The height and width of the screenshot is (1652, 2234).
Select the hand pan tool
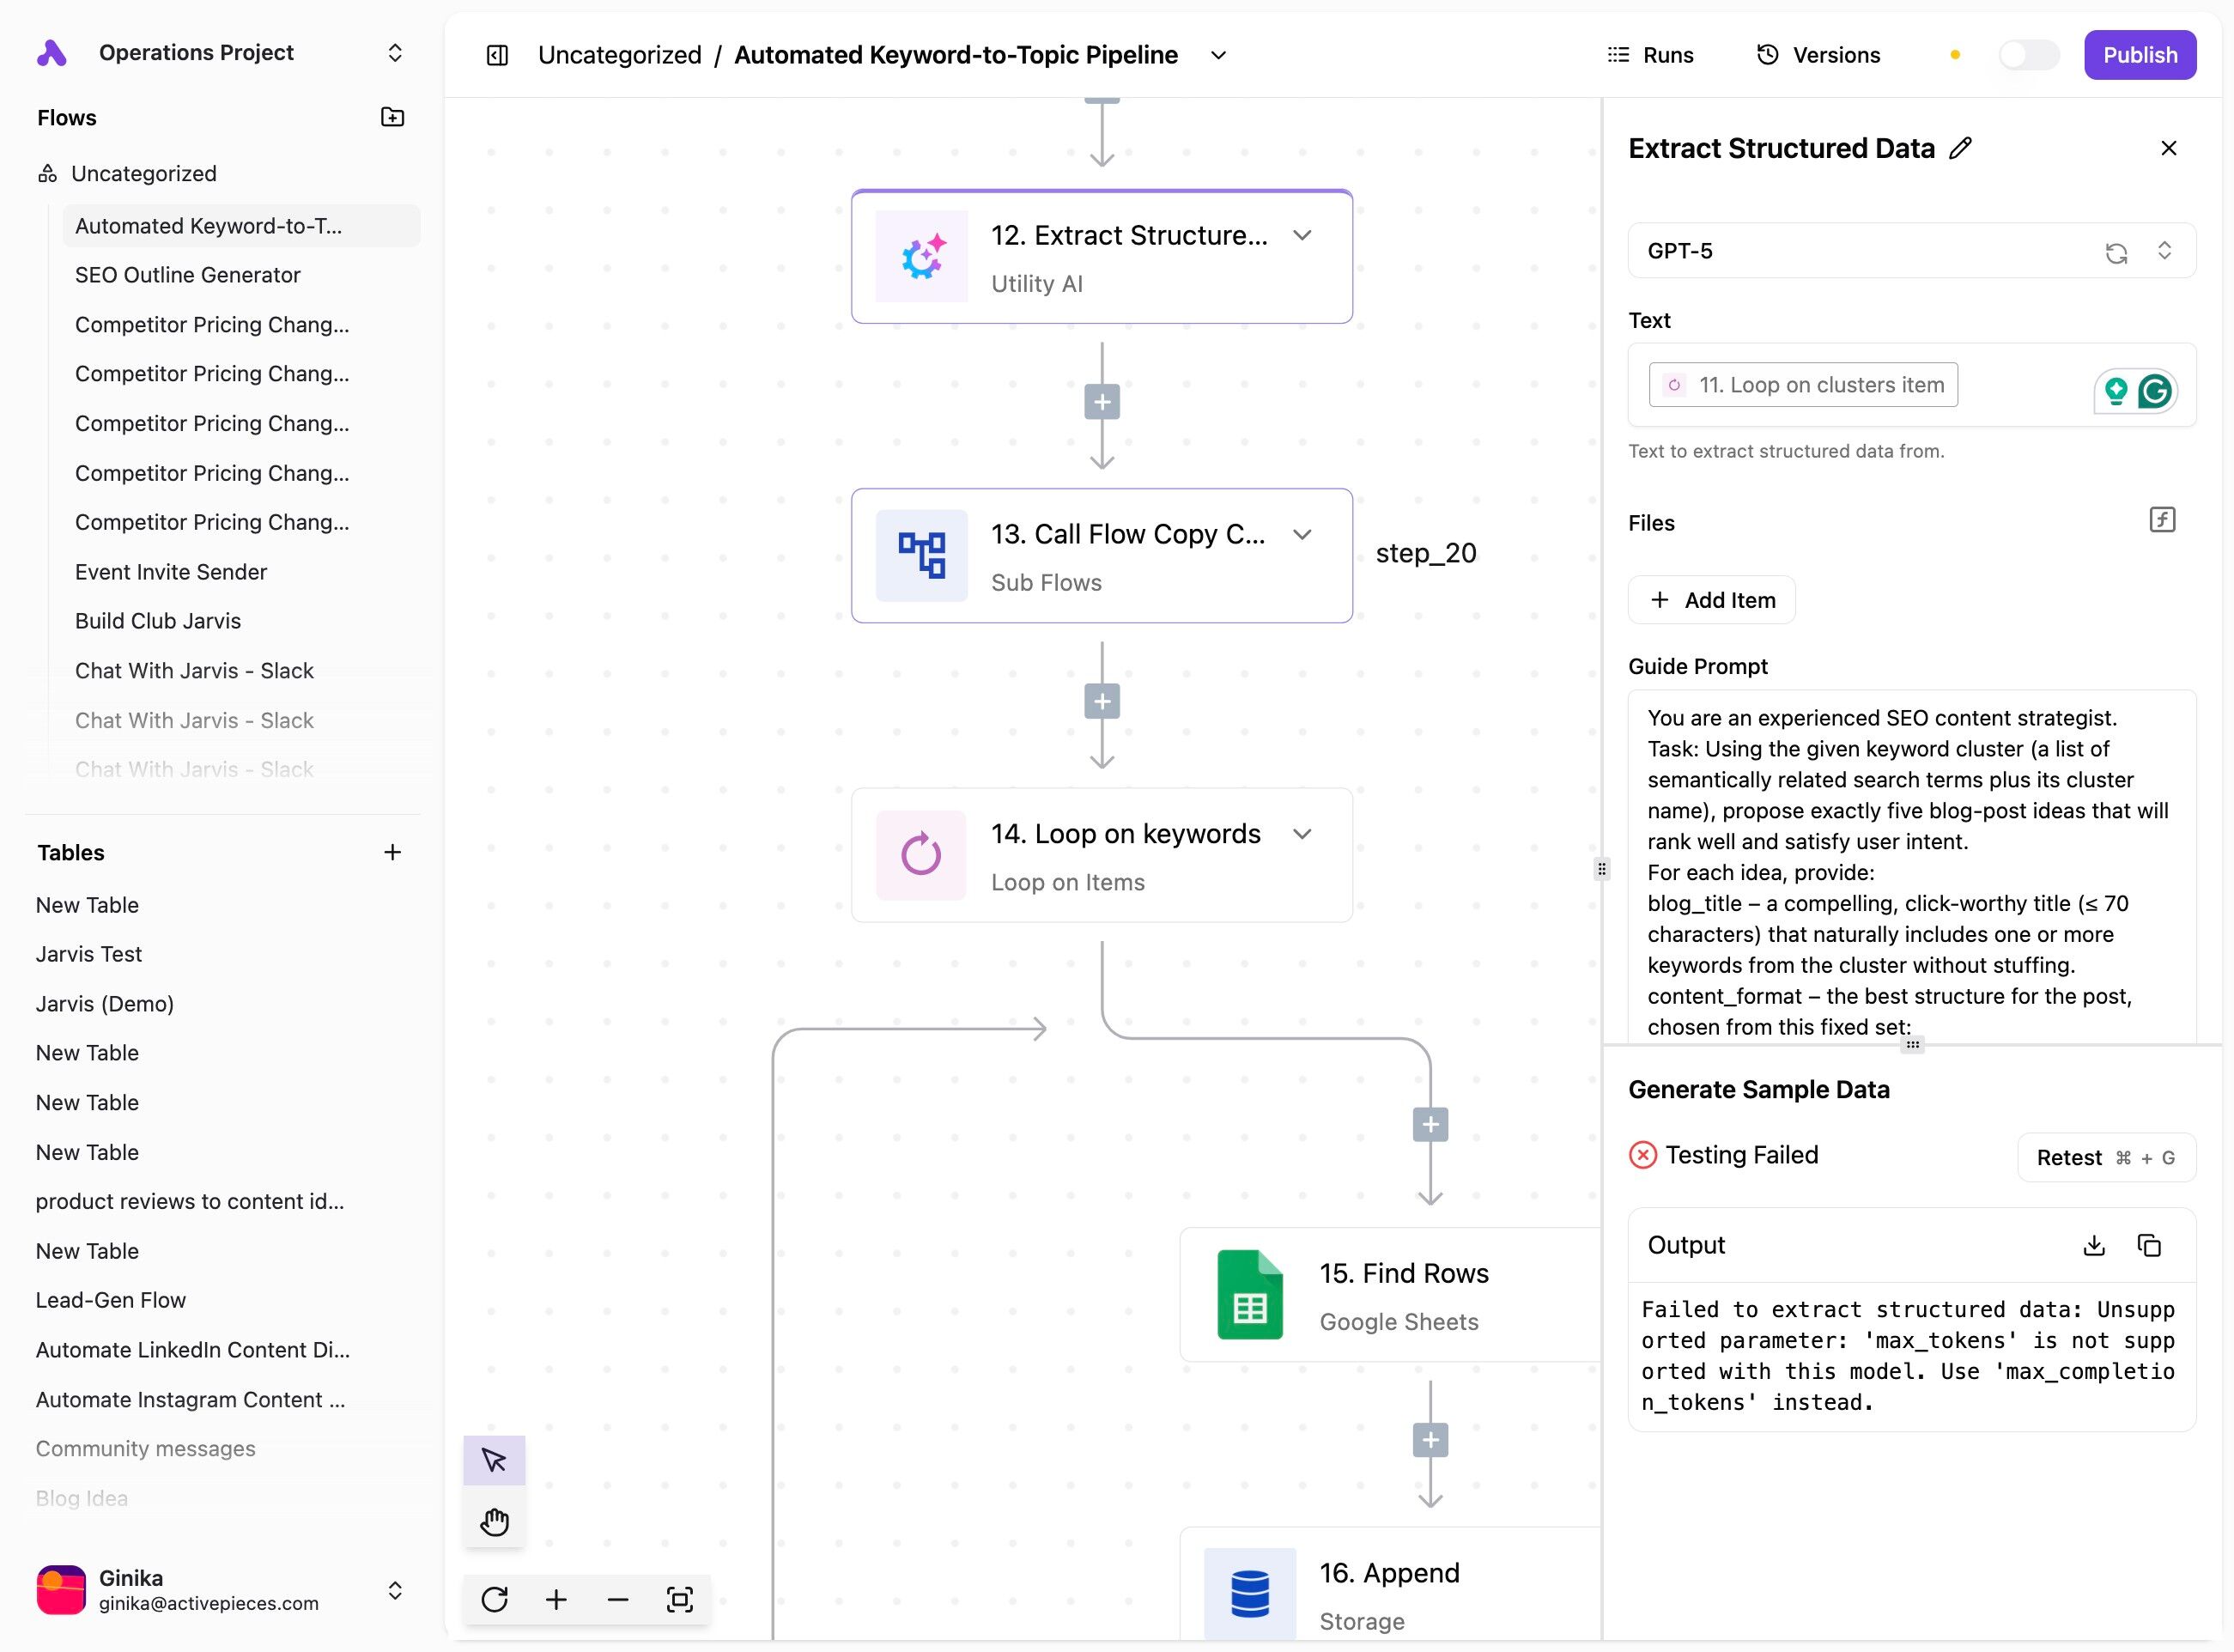point(494,1522)
